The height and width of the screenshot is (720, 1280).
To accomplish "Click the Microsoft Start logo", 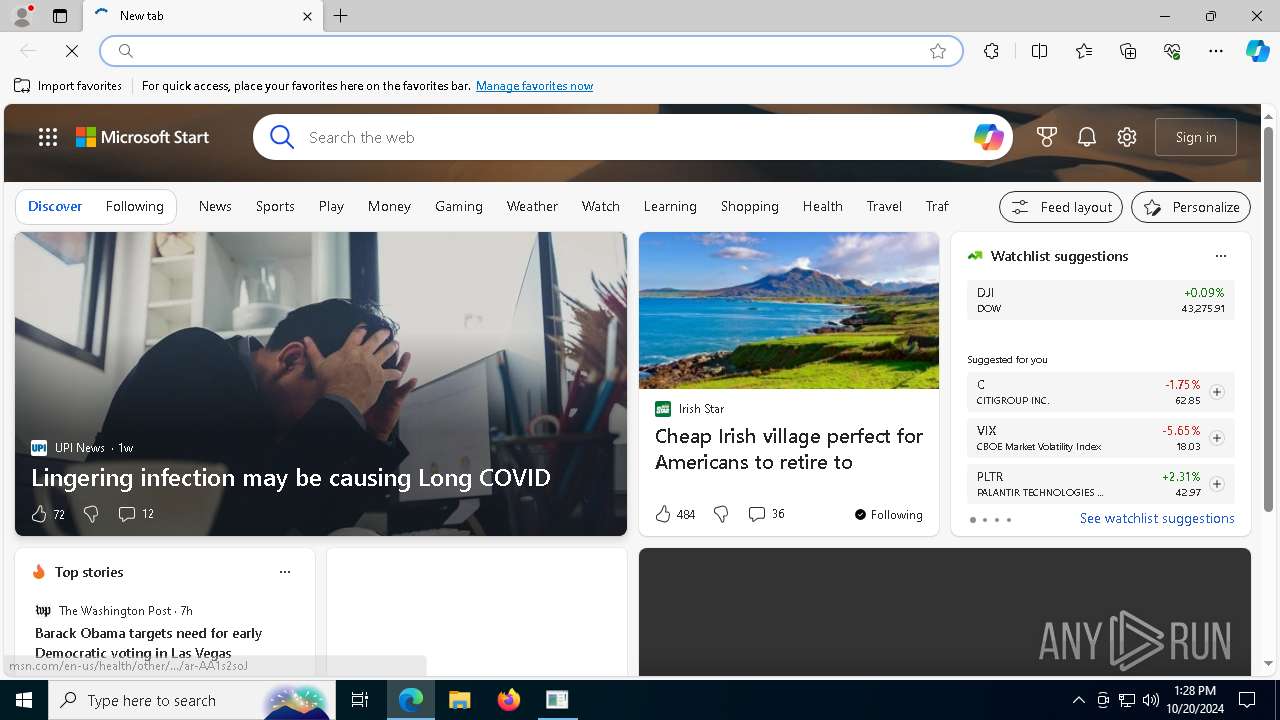I will point(142,137).
